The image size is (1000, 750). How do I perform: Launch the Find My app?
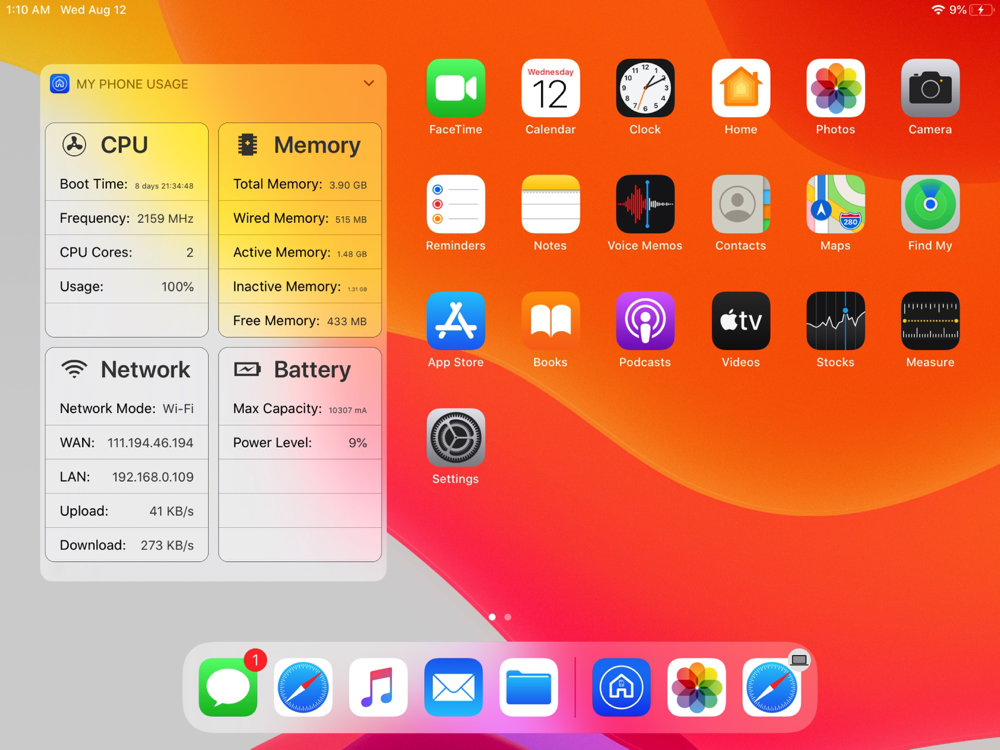tap(930, 204)
